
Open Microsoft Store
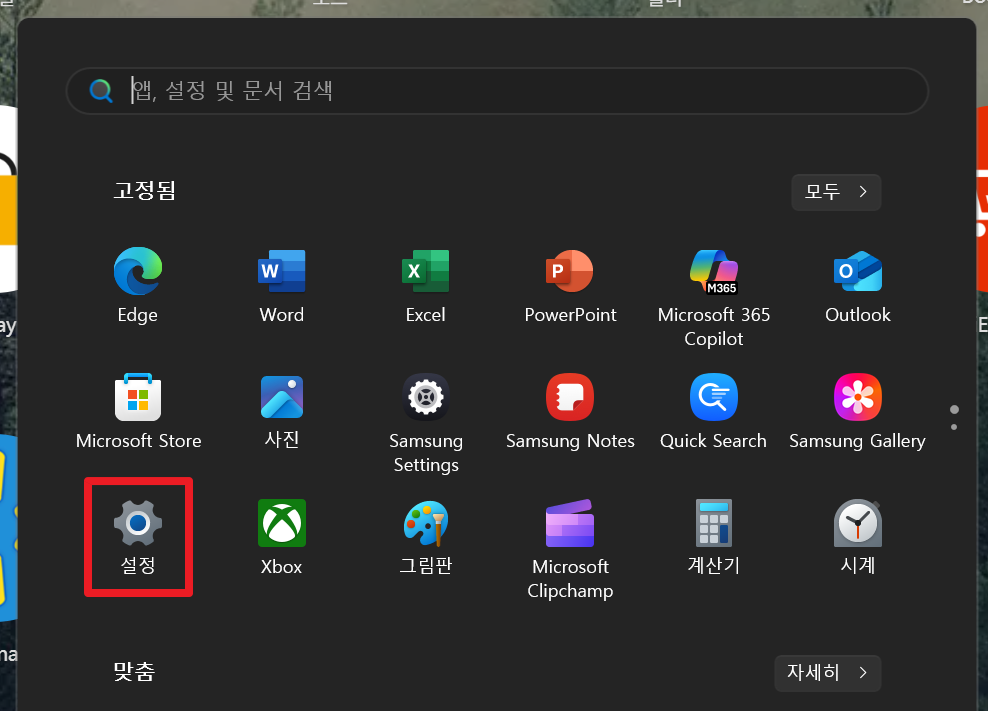(x=138, y=412)
